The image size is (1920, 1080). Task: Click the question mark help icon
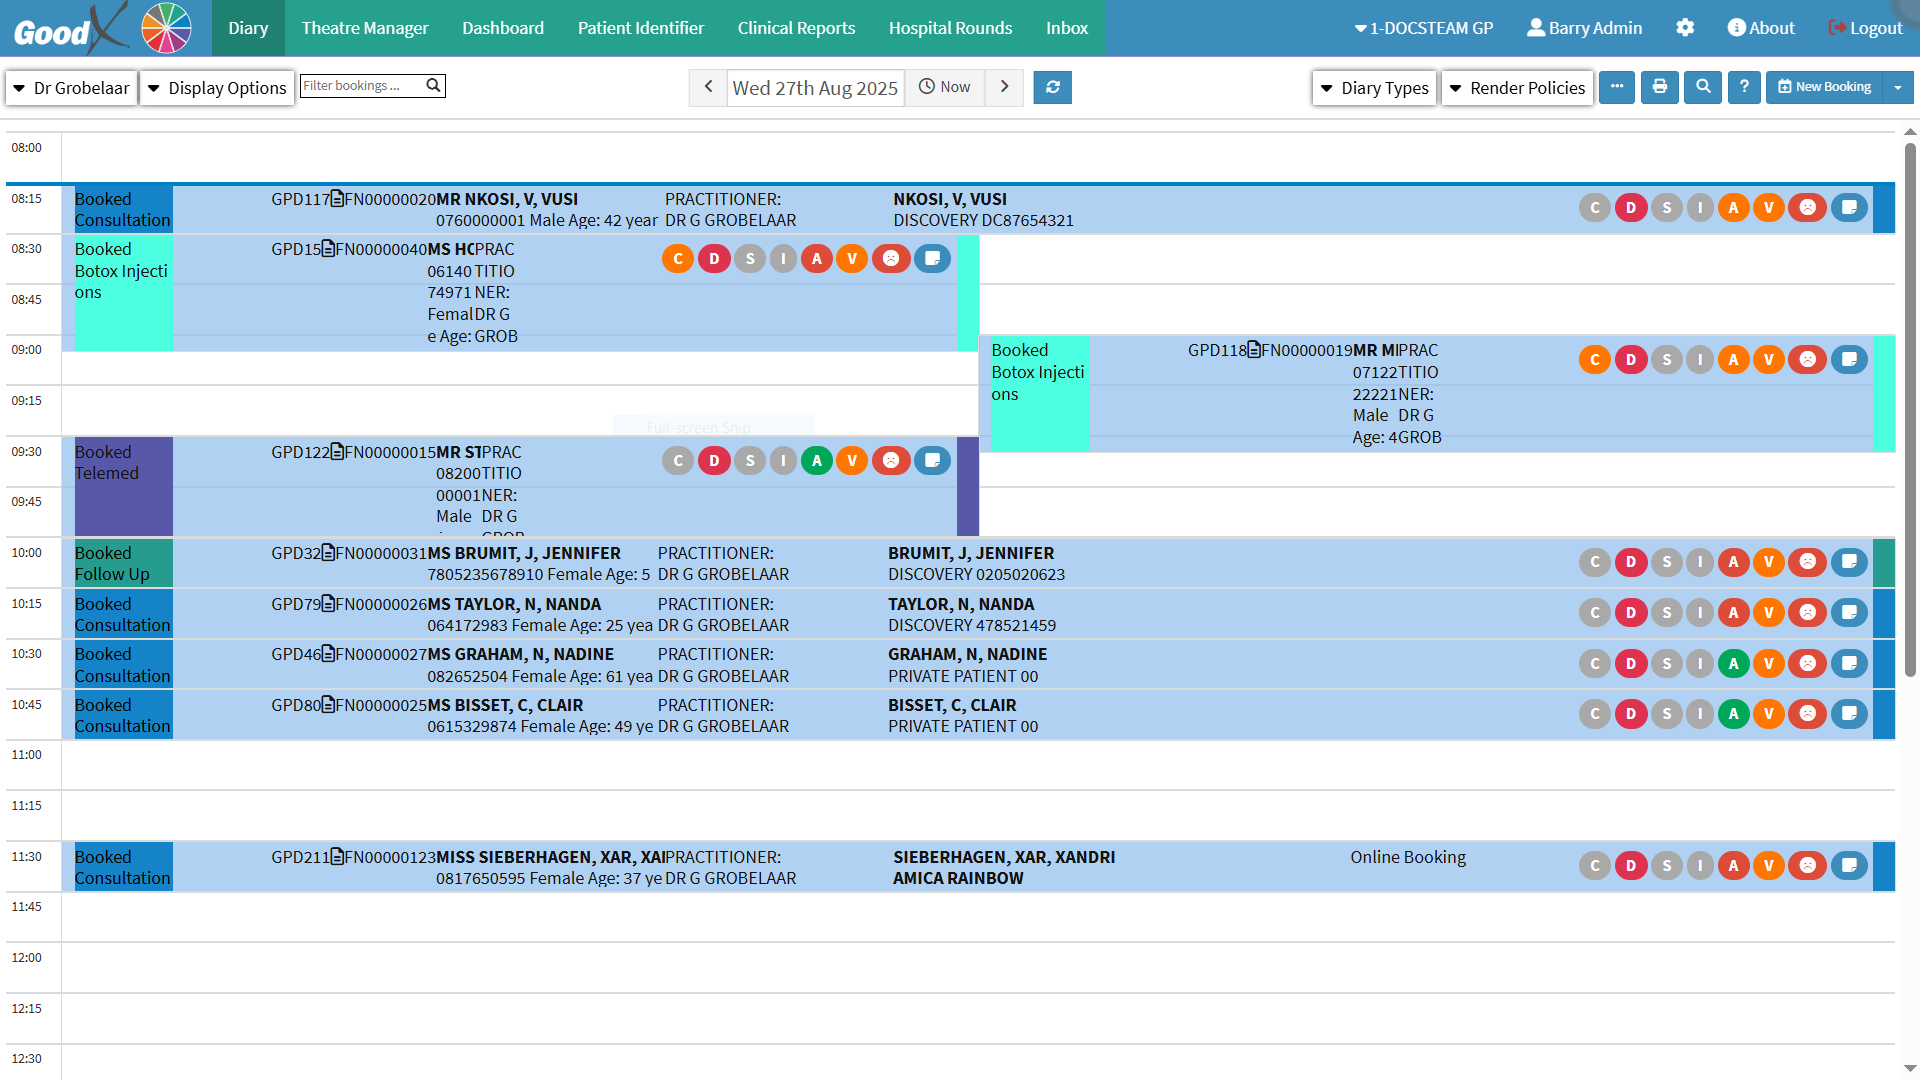[1744, 87]
